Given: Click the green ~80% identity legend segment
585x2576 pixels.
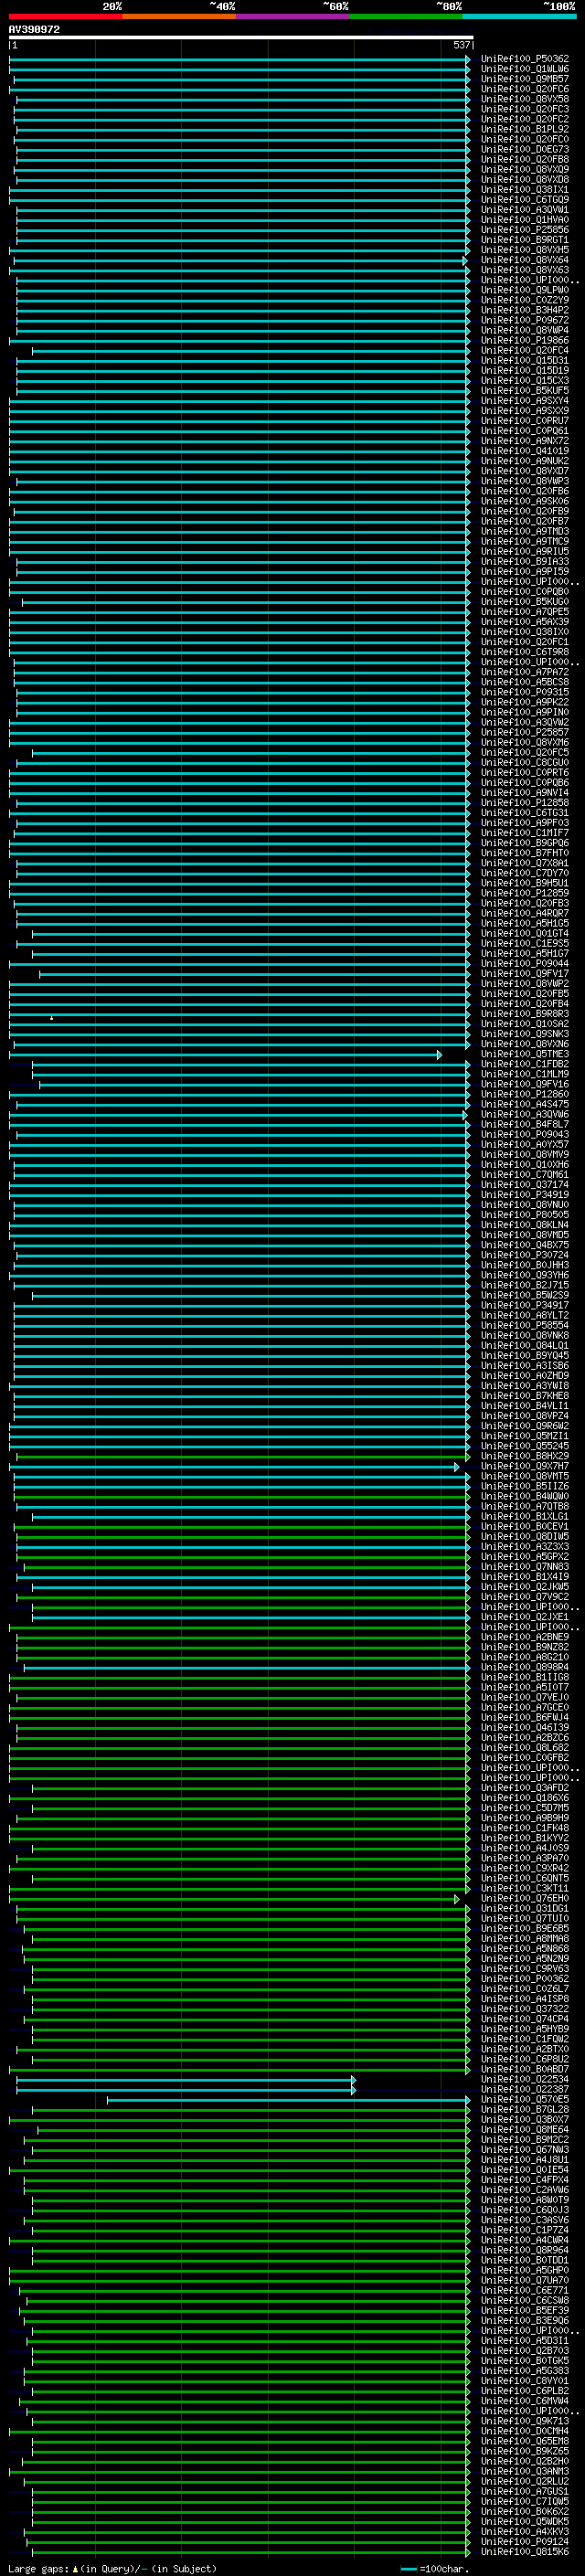Looking at the screenshot, I should pos(405,16).
